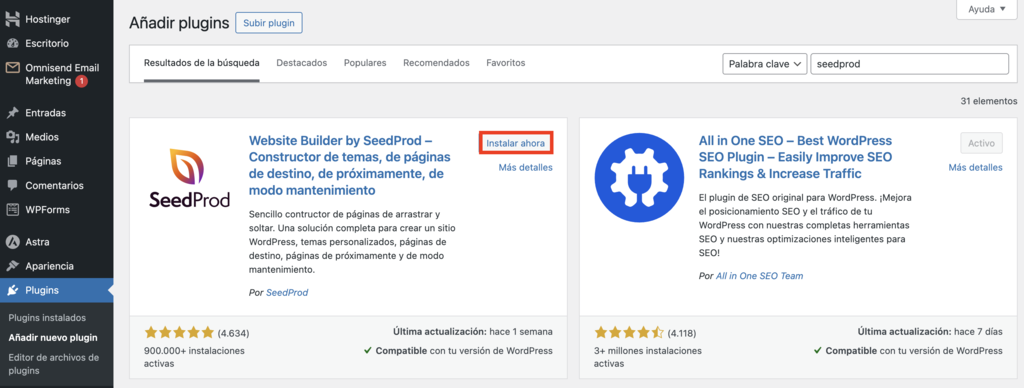This screenshot has width=1024, height=388.
Task: Click the Hostinger logo icon in sidebar
Action: 12,19
